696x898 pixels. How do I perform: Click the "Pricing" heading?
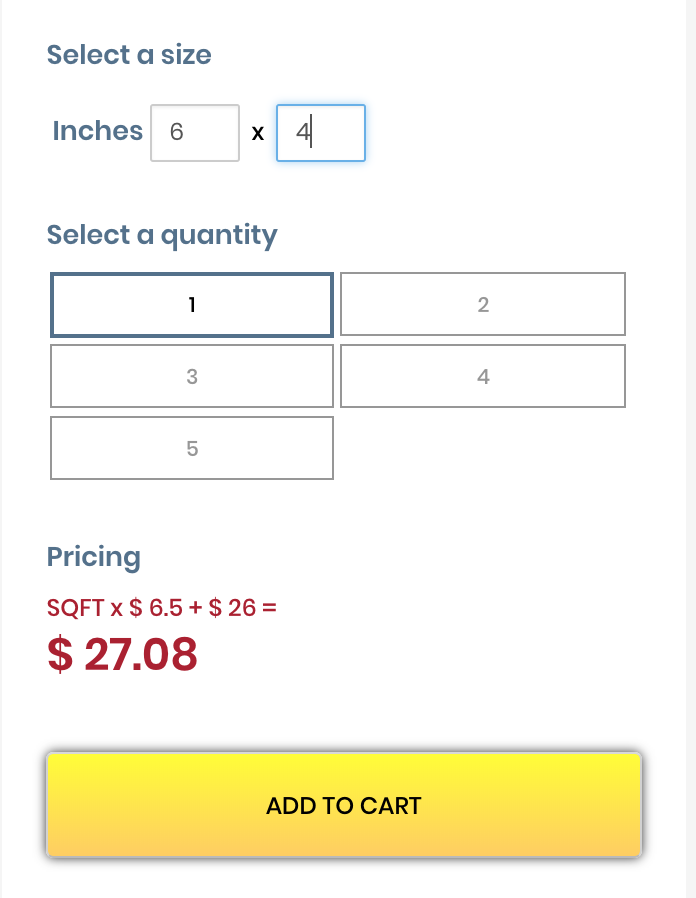pyautogui.click(x=94, y=557)
